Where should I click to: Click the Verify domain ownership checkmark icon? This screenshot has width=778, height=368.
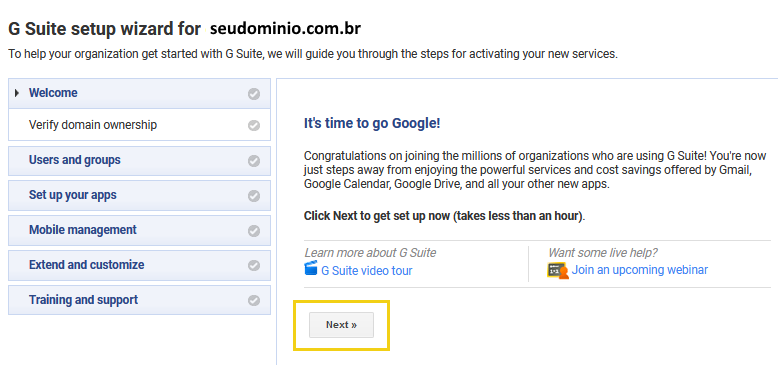tap(254, 125)
